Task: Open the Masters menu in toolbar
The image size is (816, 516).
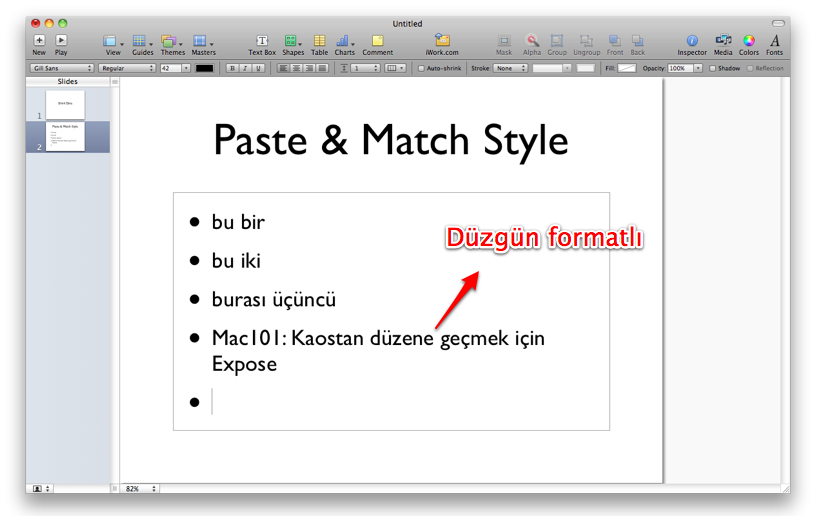Action: pos(203,41)
